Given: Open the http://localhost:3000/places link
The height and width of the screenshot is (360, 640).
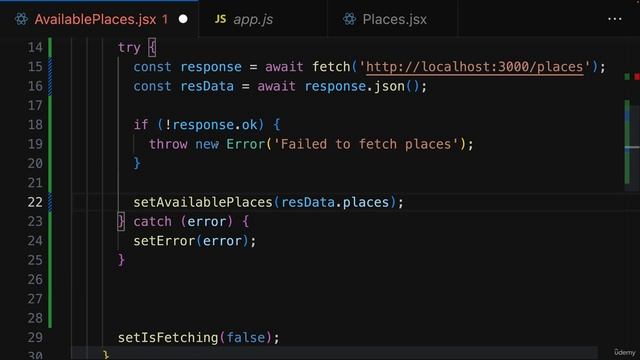Looking at the screenshot, I should [x=474, y=67].
